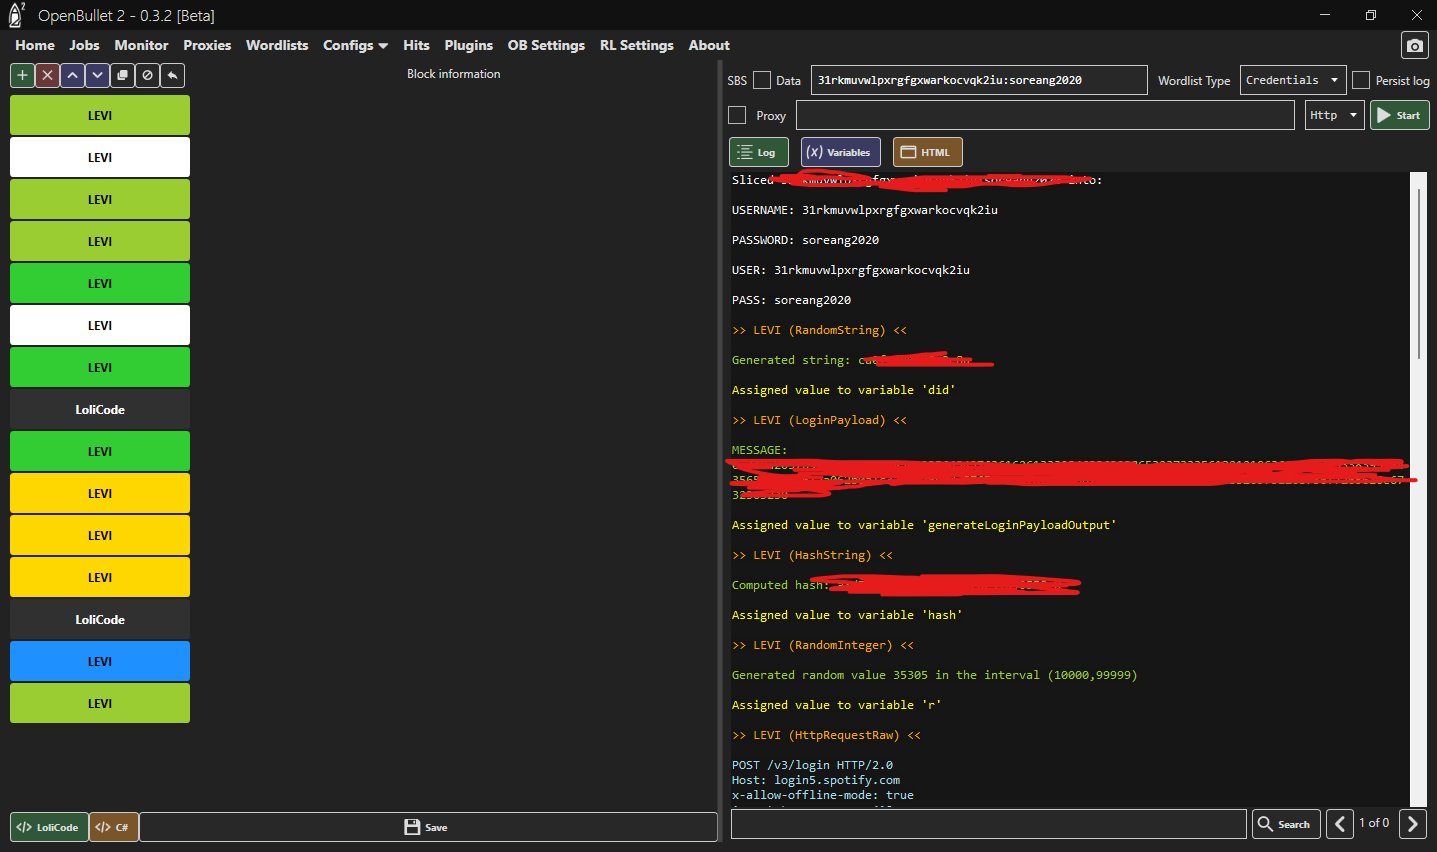Save the config
The image size is (1437, 852).
pyautogui.click(x=428, y=827)
